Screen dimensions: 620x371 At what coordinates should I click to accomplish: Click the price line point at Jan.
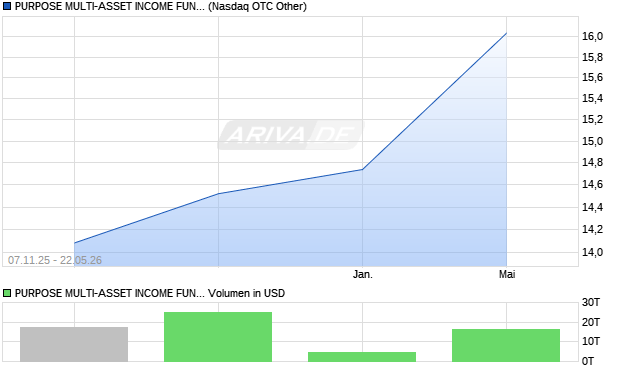(x=363, y=170)
